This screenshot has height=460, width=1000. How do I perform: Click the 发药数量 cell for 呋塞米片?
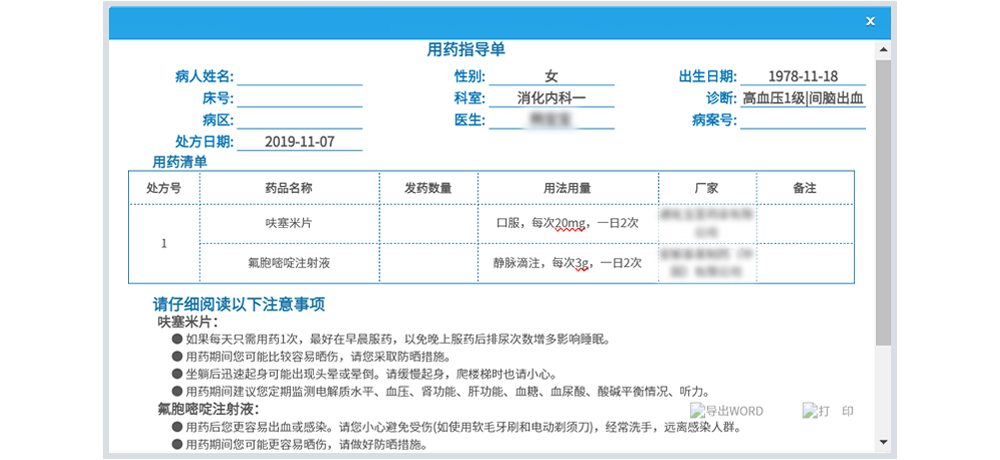tap(428, 224)
